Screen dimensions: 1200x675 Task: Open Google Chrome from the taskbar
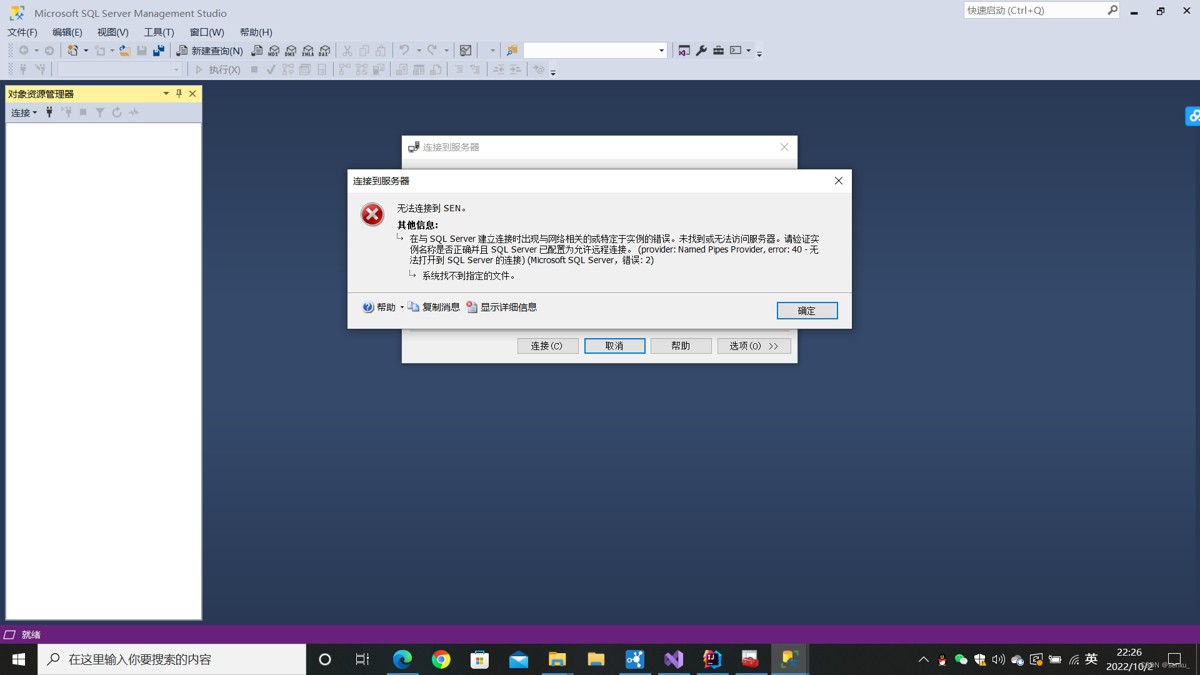(441, 659)
